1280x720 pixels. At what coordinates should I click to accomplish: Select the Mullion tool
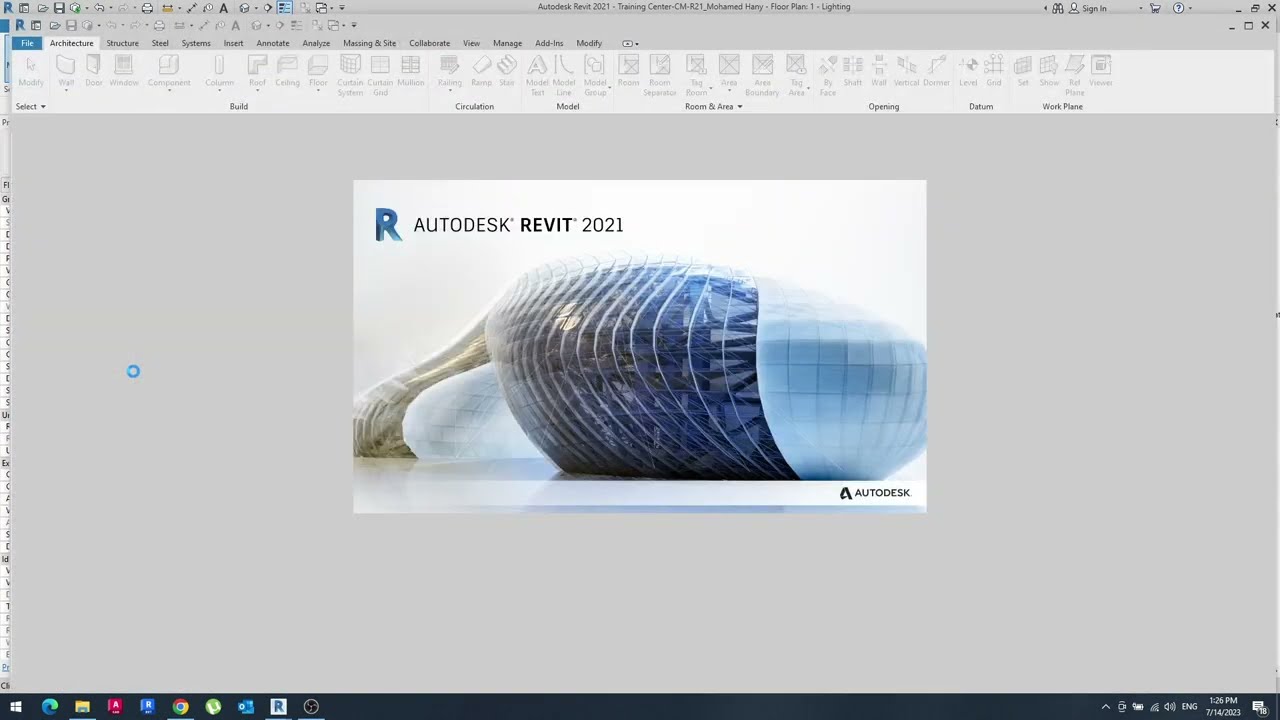tap(411, 71)
